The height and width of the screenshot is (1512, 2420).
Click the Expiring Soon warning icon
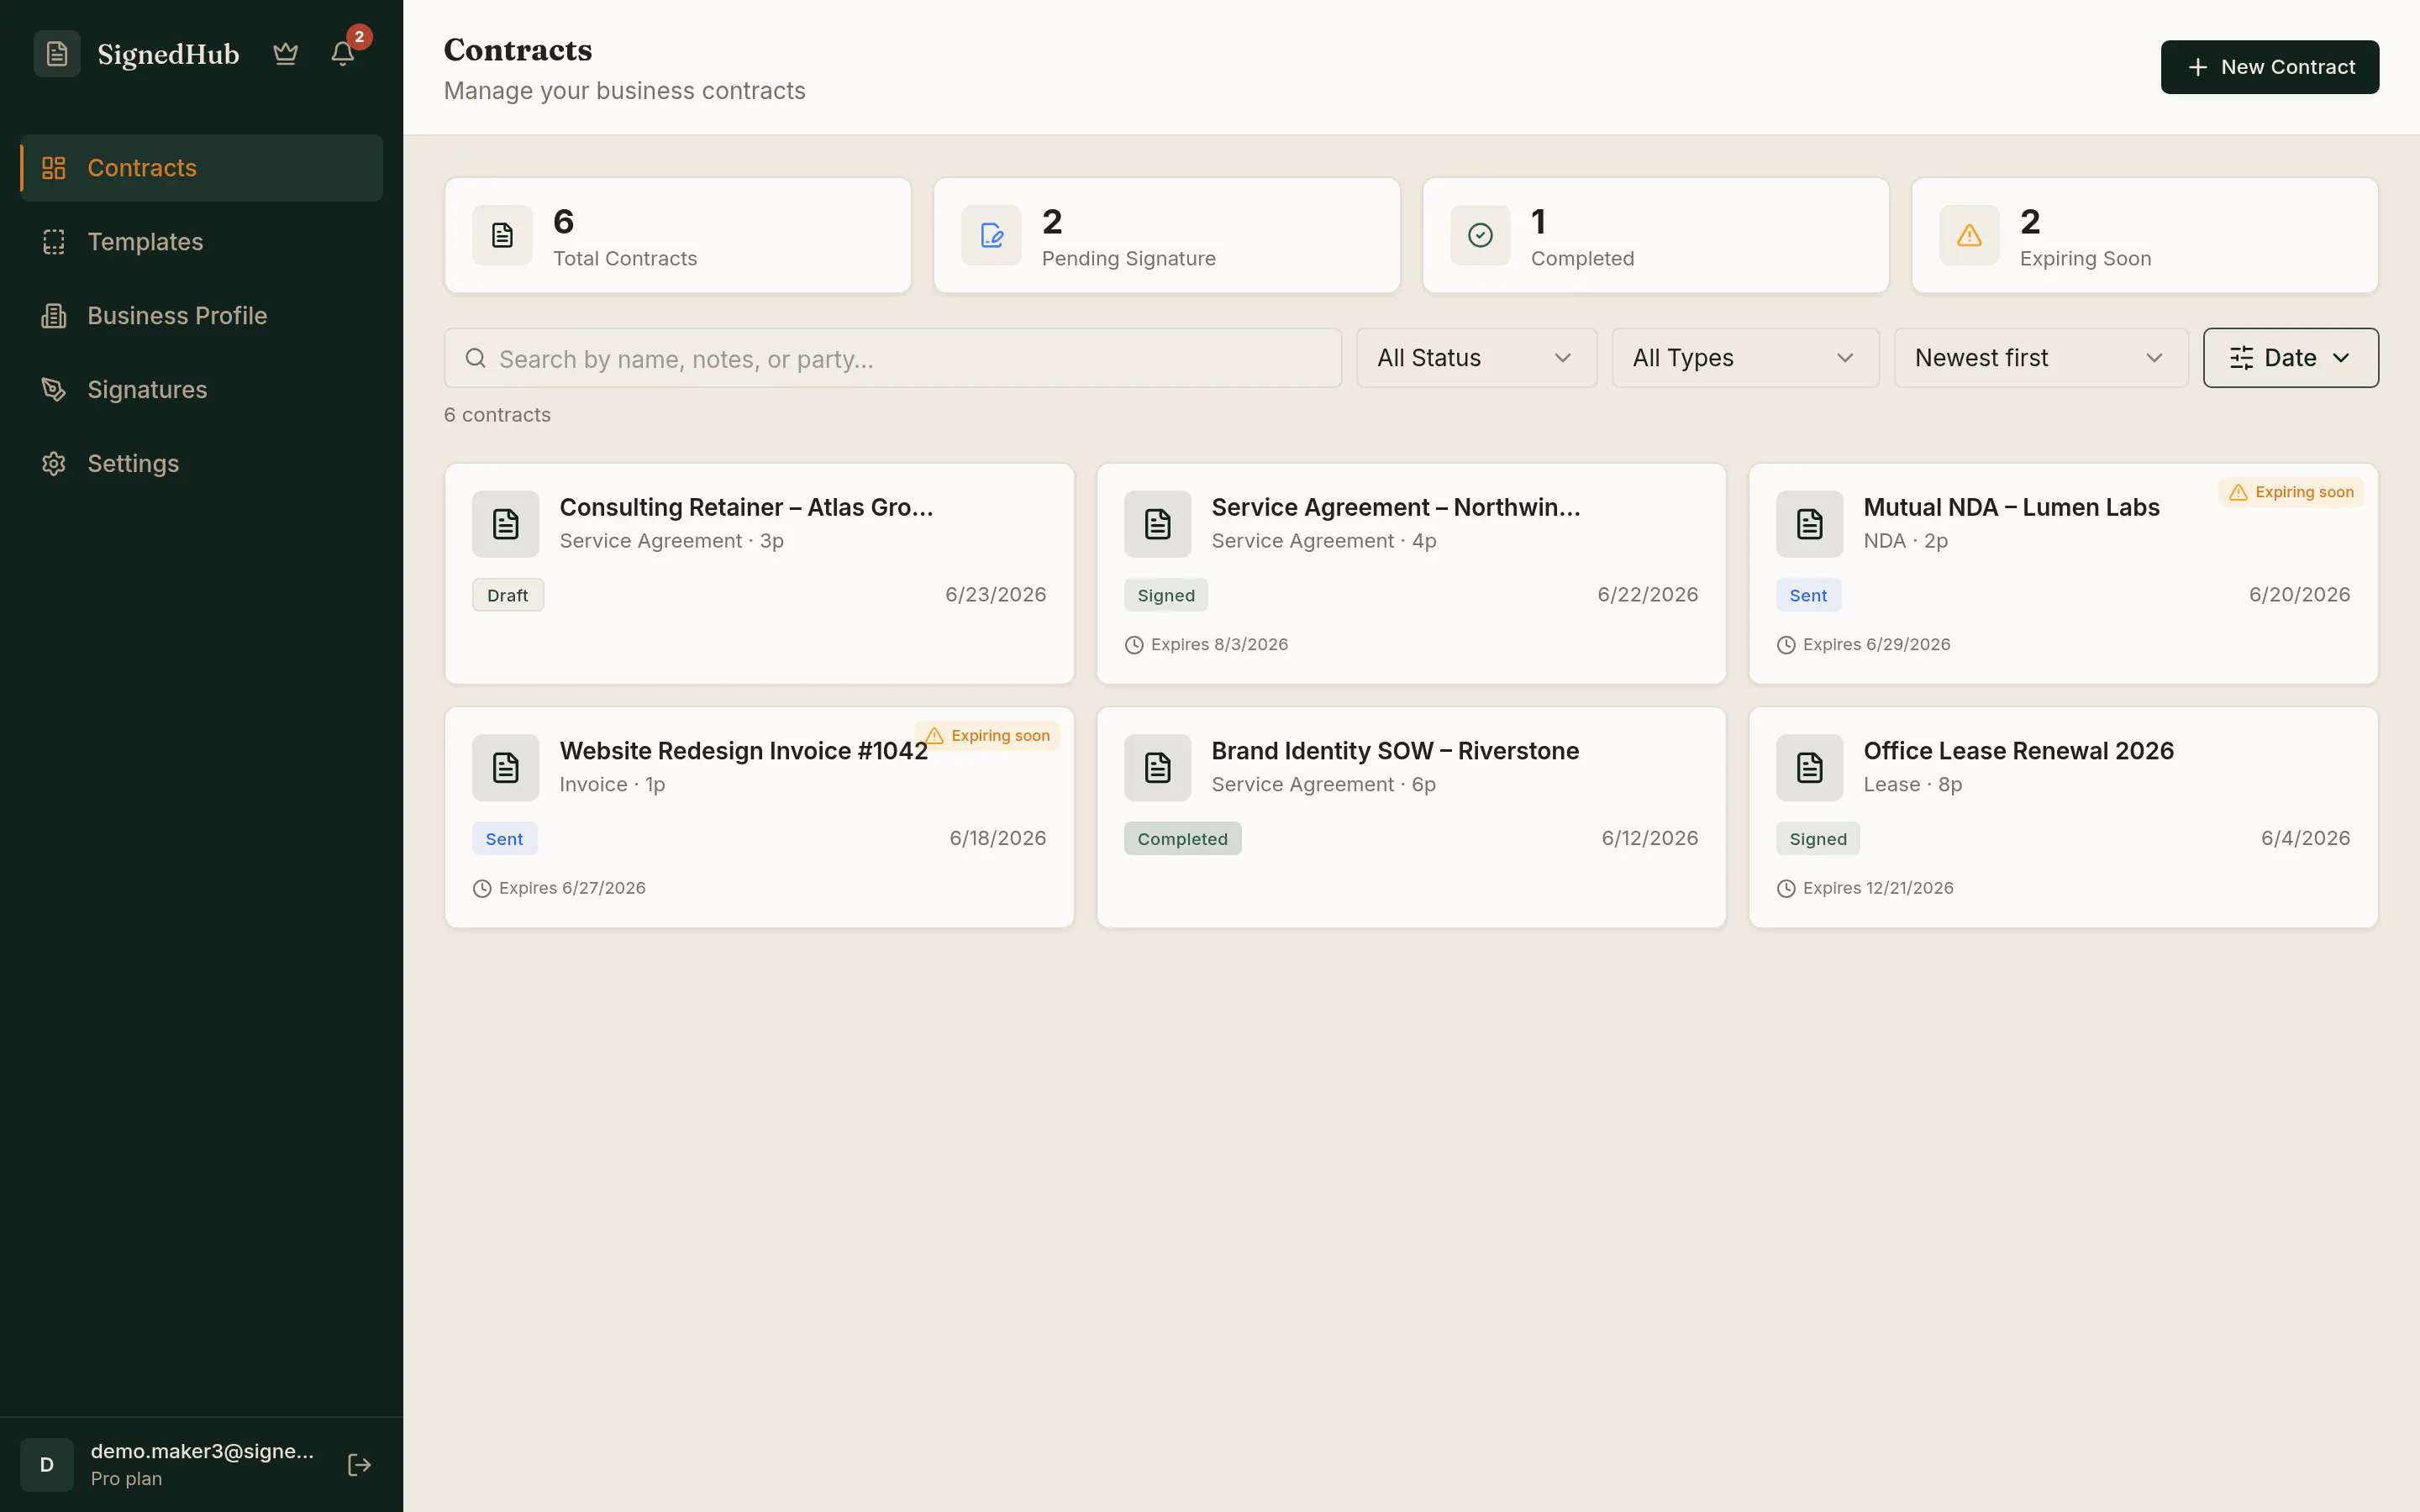1970,235
